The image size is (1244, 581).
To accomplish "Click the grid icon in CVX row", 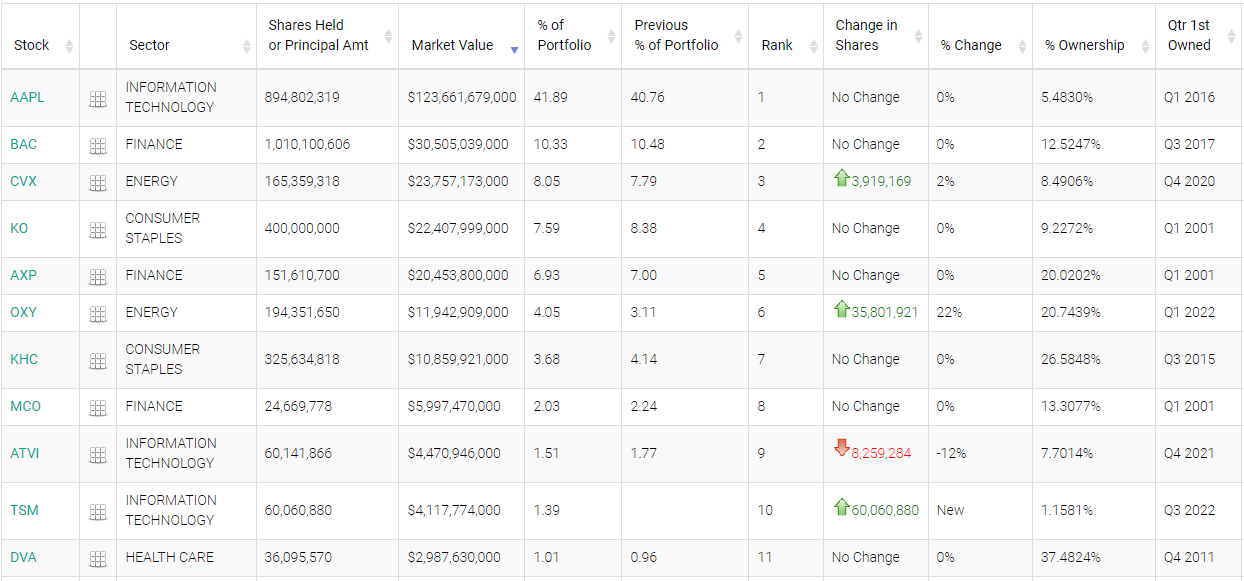I will coord(98,183).
